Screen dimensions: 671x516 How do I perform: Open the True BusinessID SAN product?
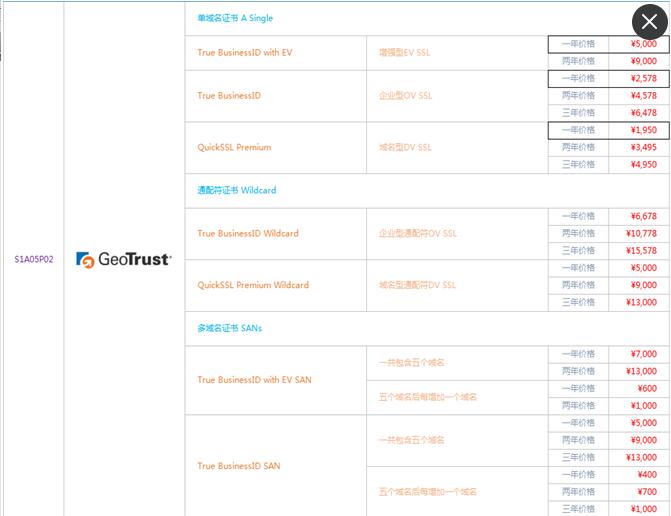(x=239, y=466)
